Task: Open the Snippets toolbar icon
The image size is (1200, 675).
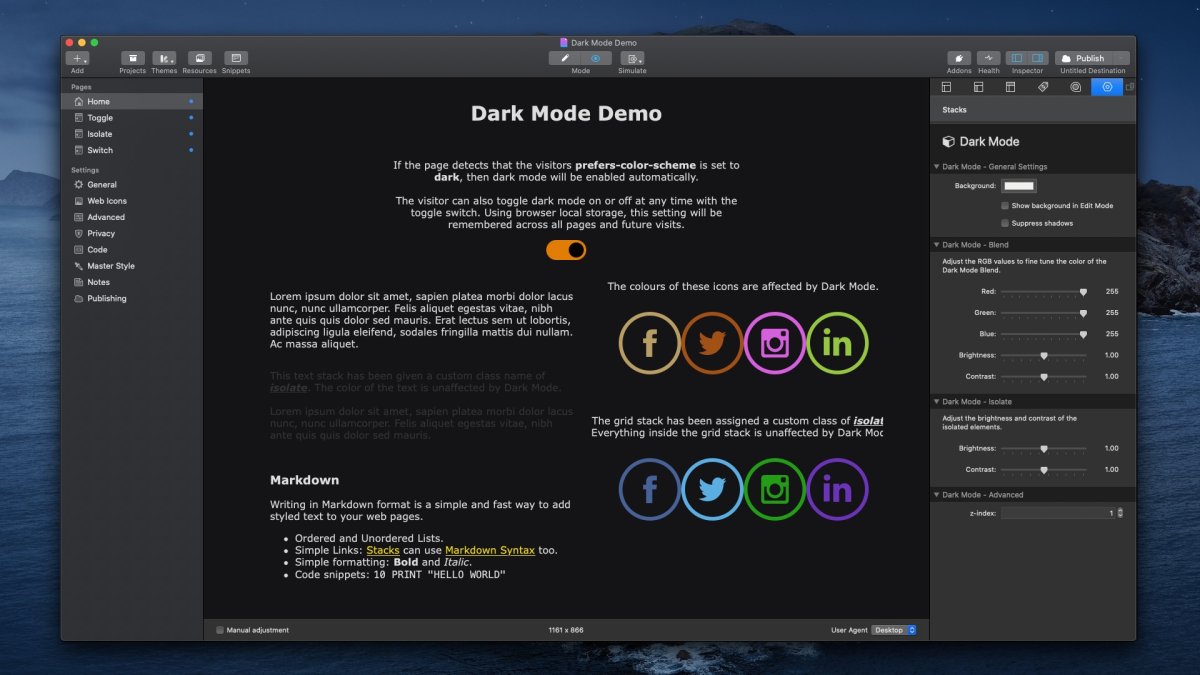Action: pos(236,59)
